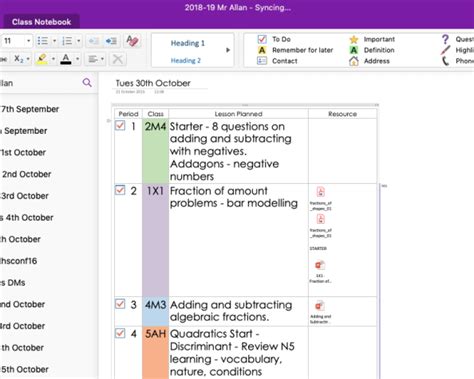Open the 2nd October page
Image resolution: width=474 pixels, height=379 pixels.
pyautogui.click(x=26, y=174)
